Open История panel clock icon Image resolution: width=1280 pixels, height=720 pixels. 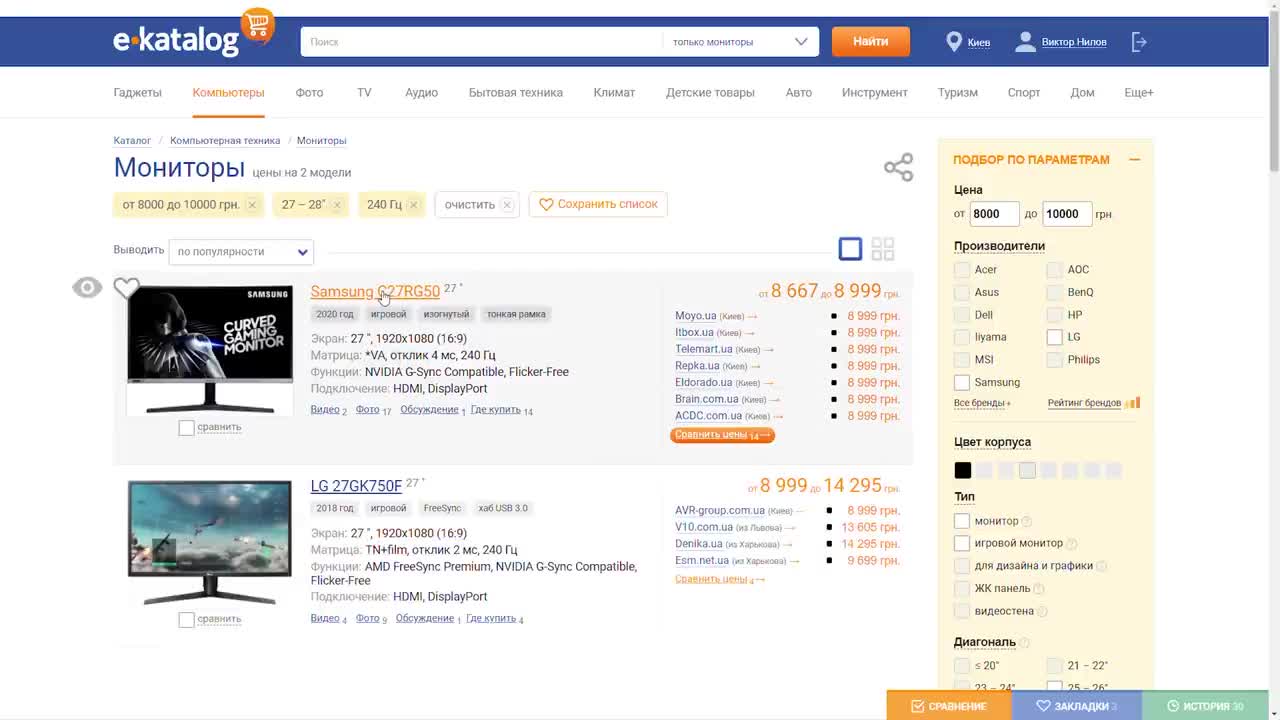pyautogui.click(x=1174, y=706)
